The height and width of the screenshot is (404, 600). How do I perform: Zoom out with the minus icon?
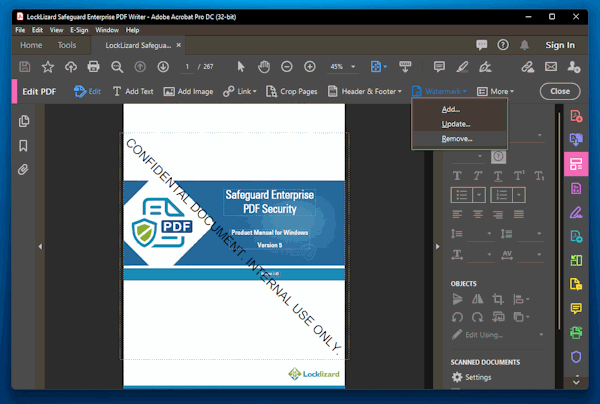(x=287, y=67)
